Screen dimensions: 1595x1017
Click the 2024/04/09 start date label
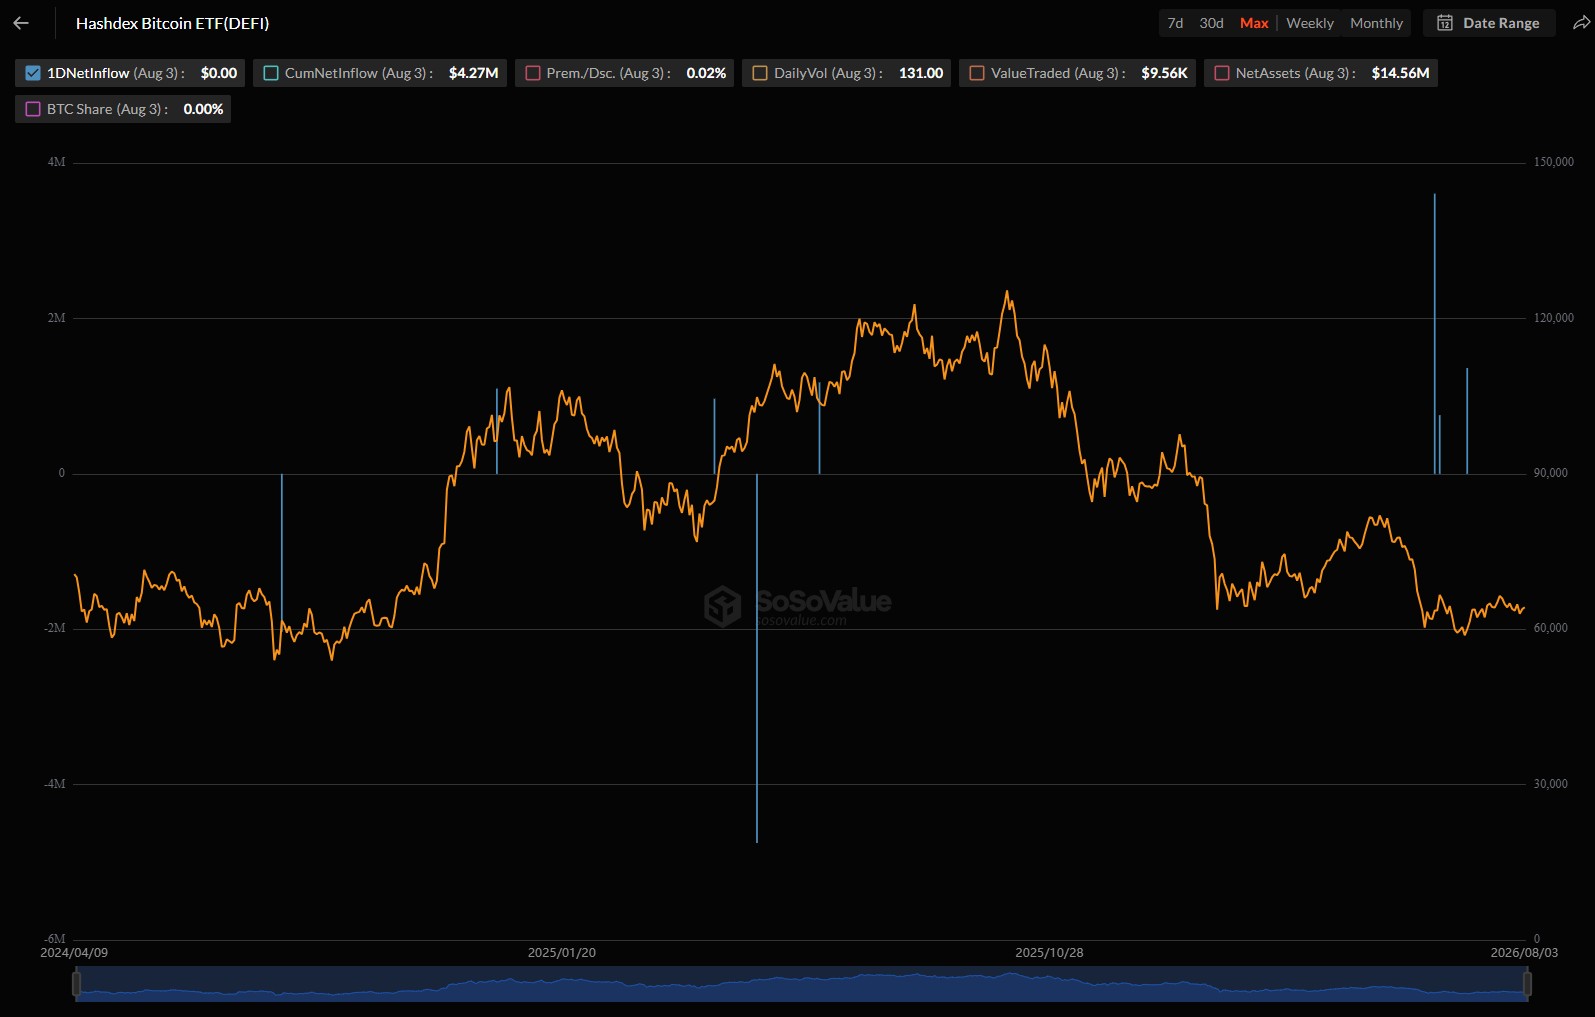coord(74,953)
